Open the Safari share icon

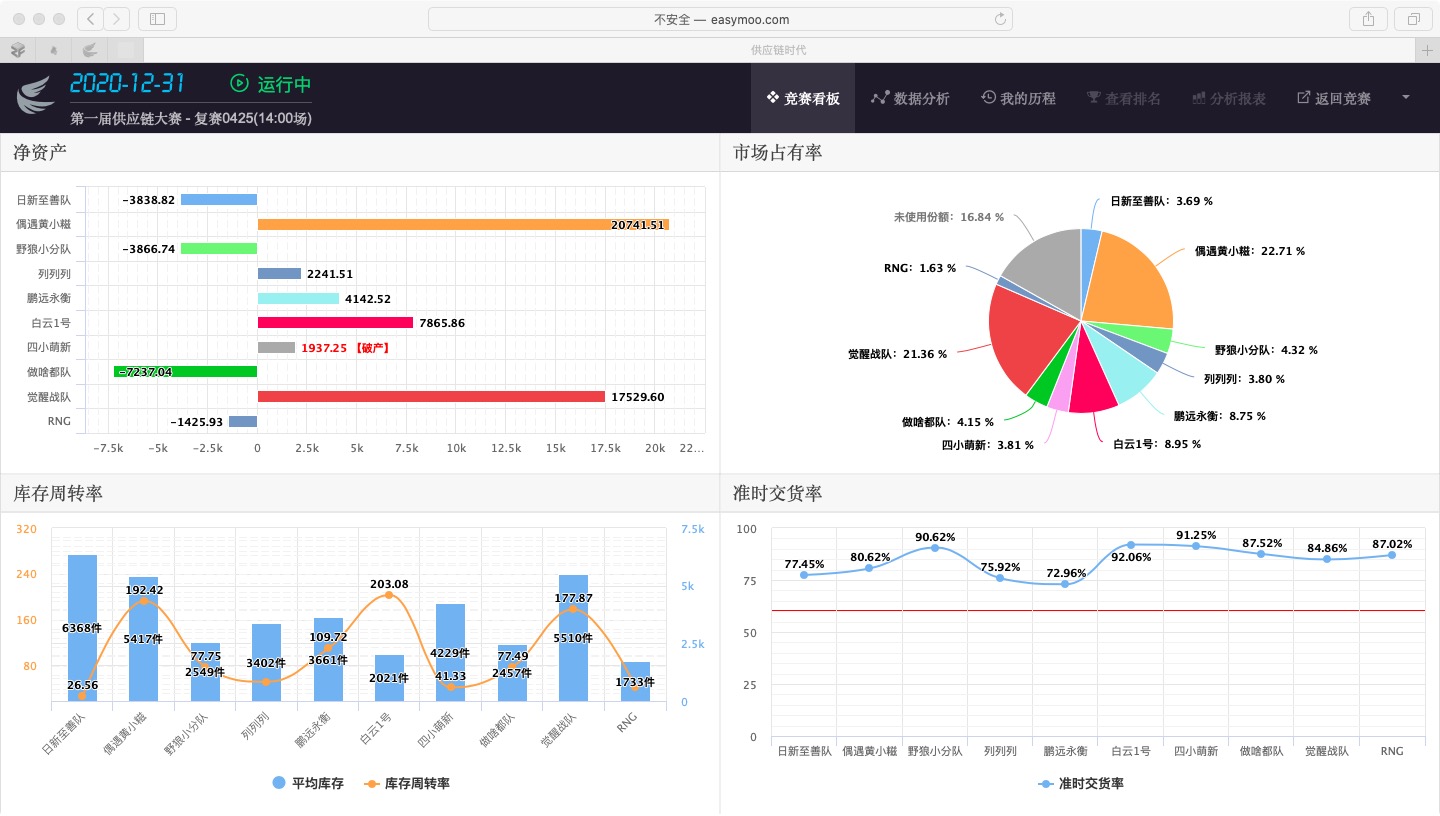coord(1367,19)
